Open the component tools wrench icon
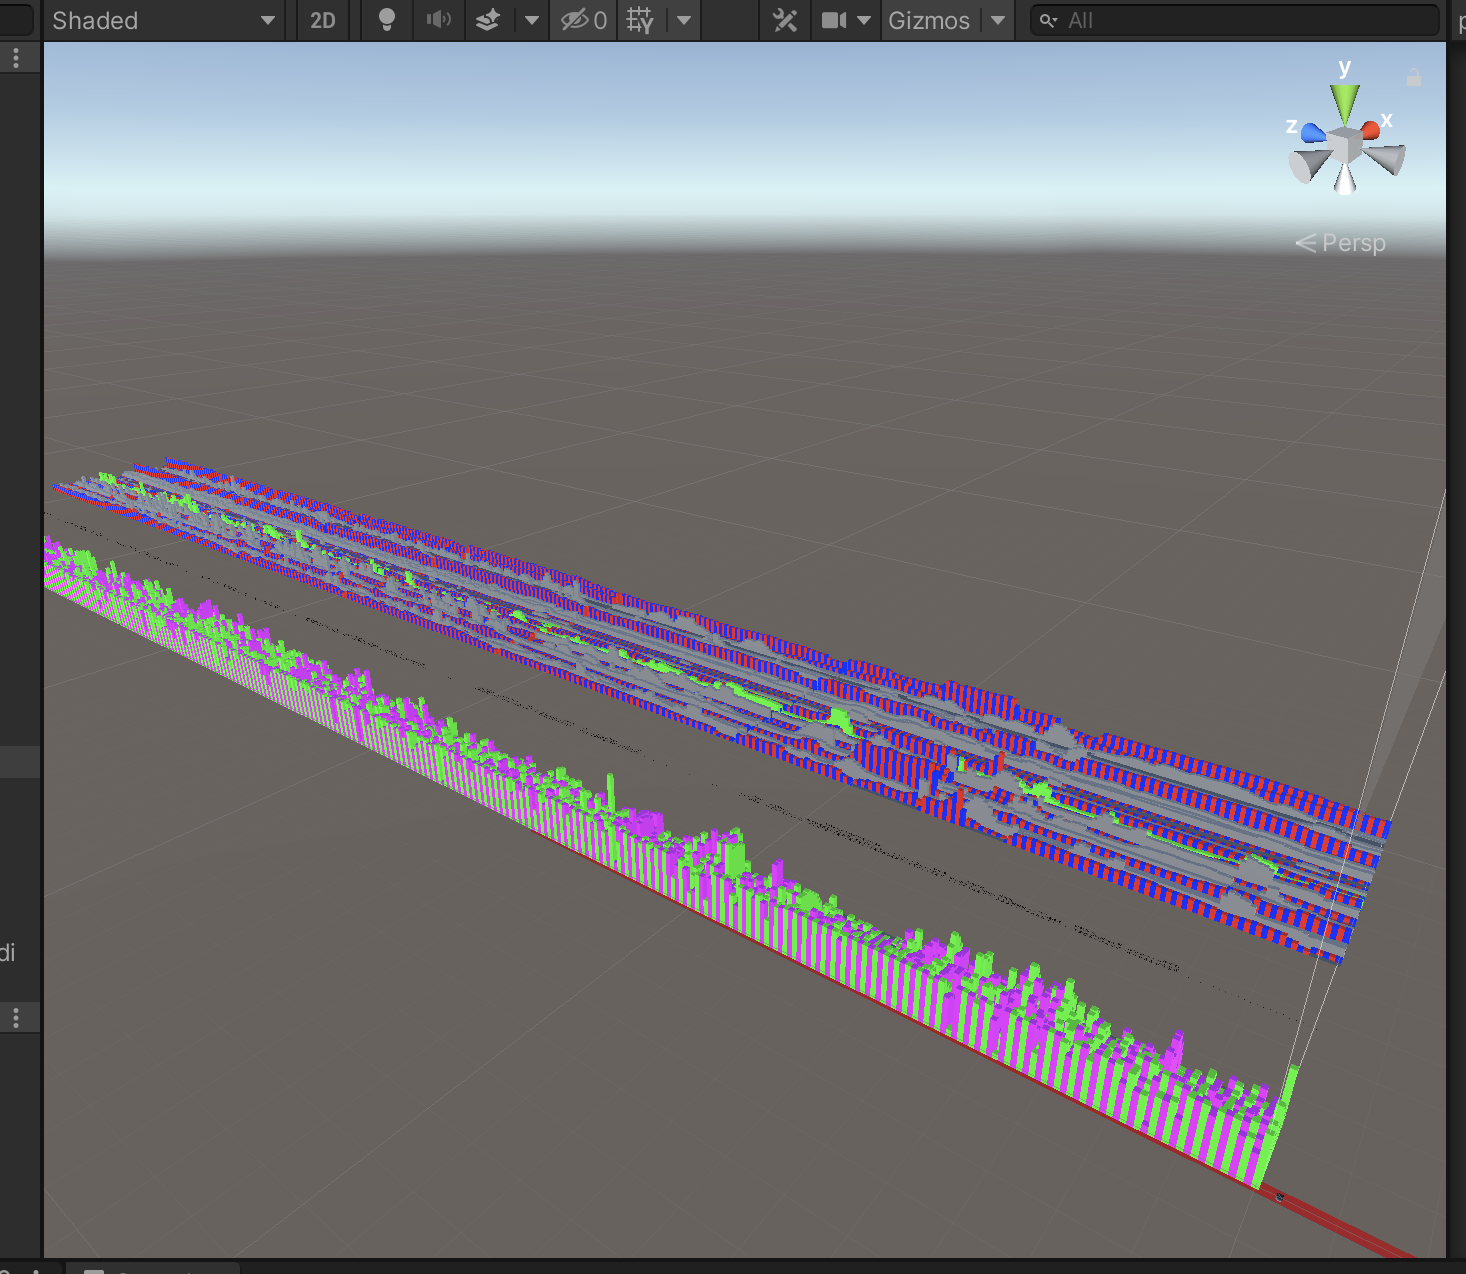The image size is (1466, 1274). (x=785, y=21)
